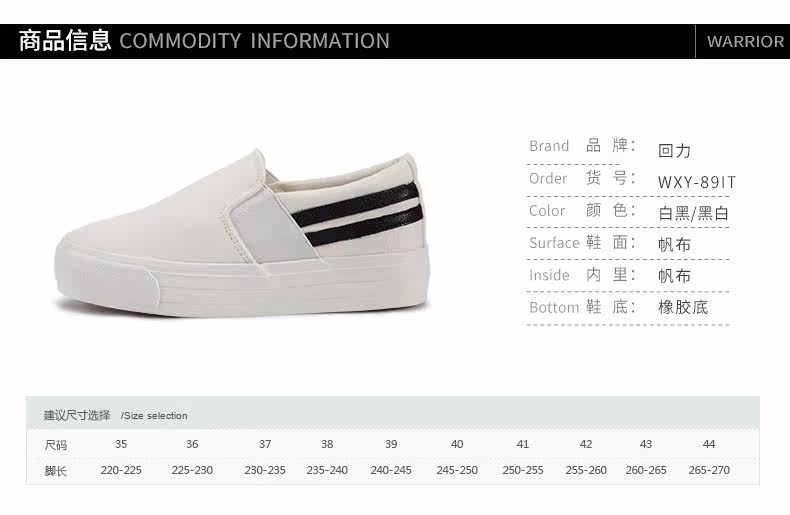Select size 38 in size table
The image size is (790, 515).
pos(327,444)
